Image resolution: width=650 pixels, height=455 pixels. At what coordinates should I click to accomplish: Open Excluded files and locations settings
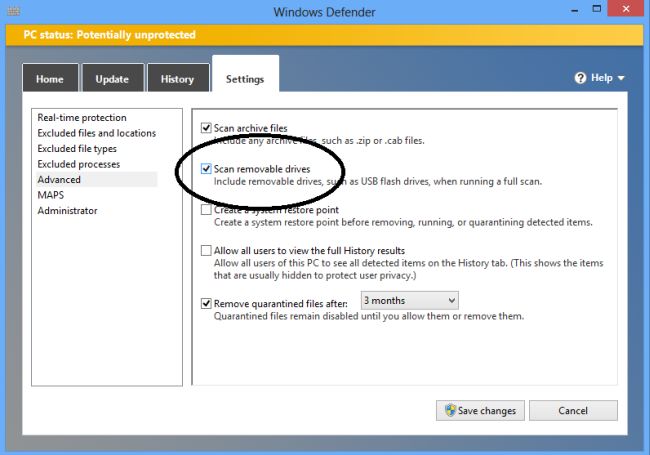[97, 133]
